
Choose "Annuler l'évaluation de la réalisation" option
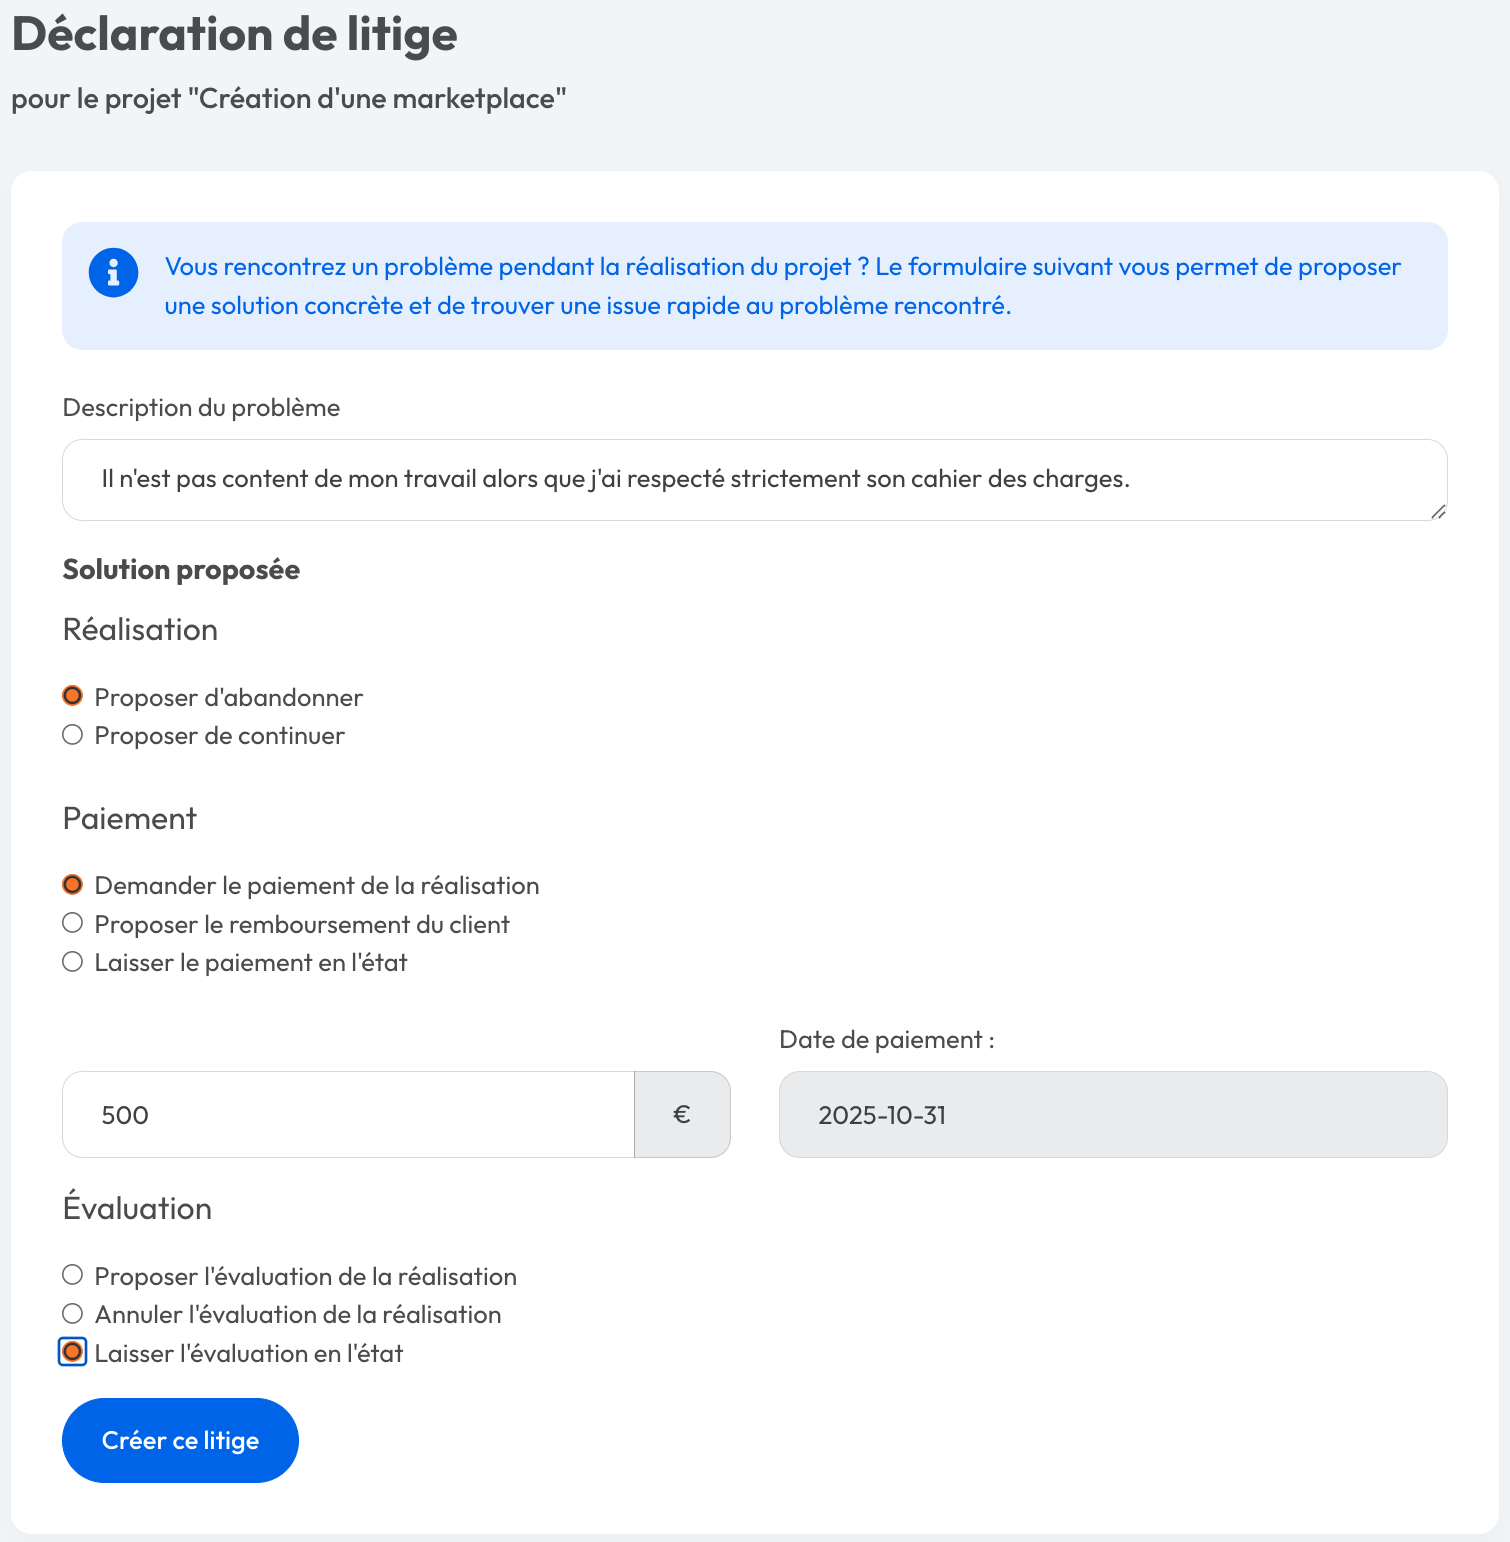coord(73,1314)
